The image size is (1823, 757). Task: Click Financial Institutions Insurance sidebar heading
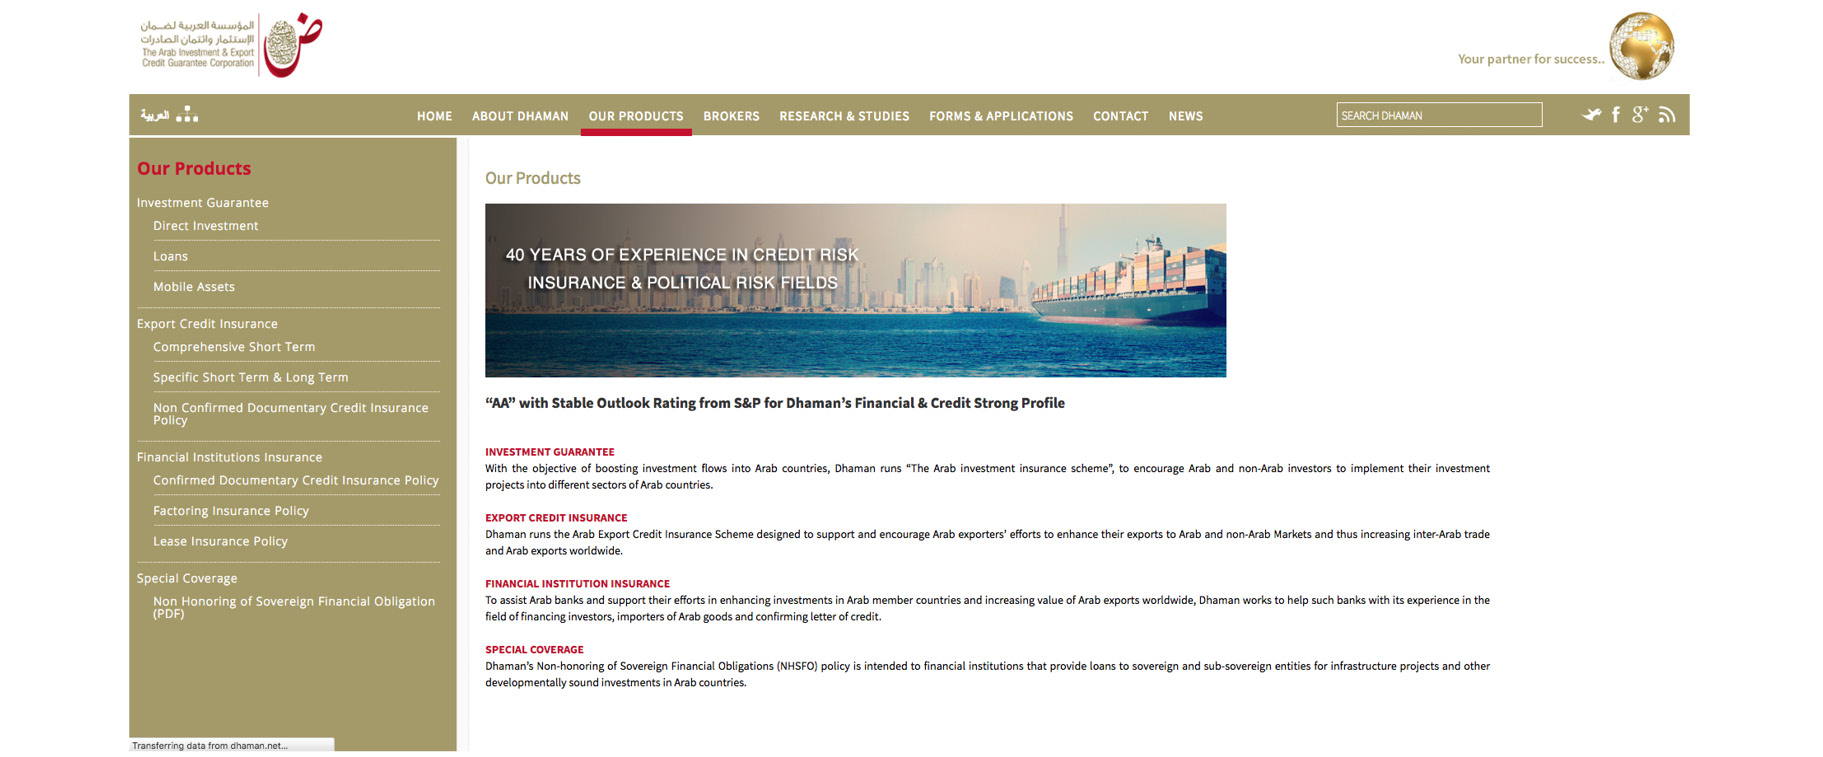229,457
